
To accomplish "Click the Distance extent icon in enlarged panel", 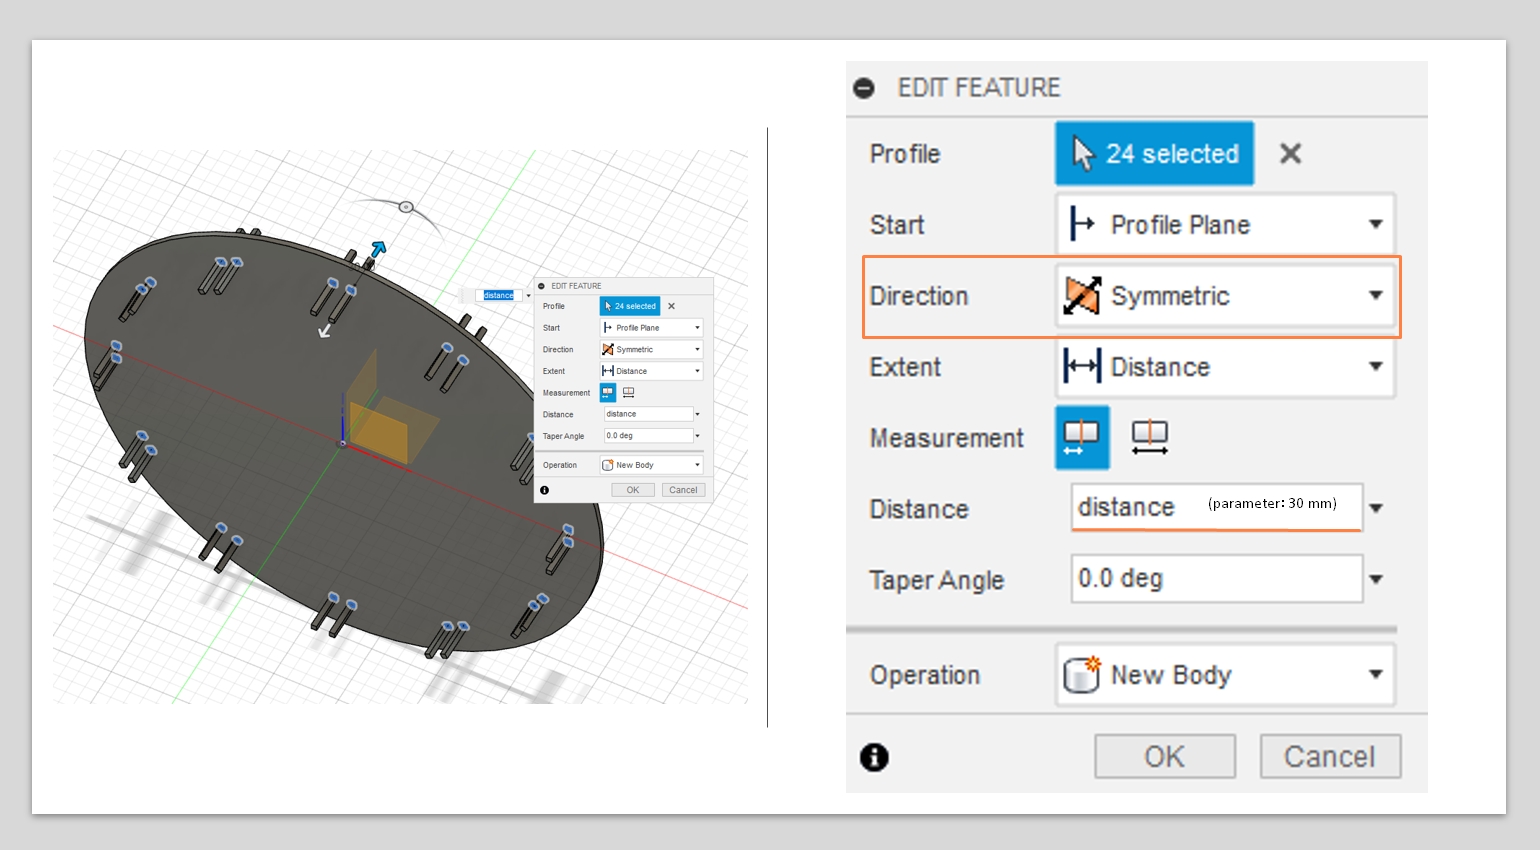I will (1082, 367).
